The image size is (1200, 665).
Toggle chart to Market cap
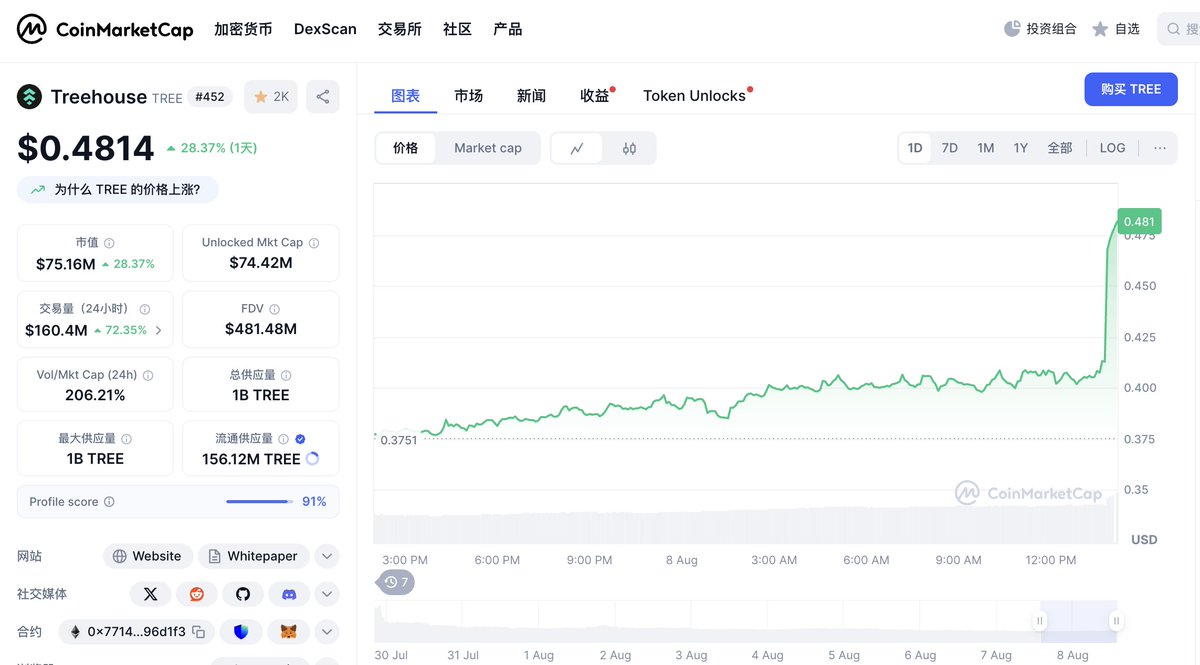(488, 148)
